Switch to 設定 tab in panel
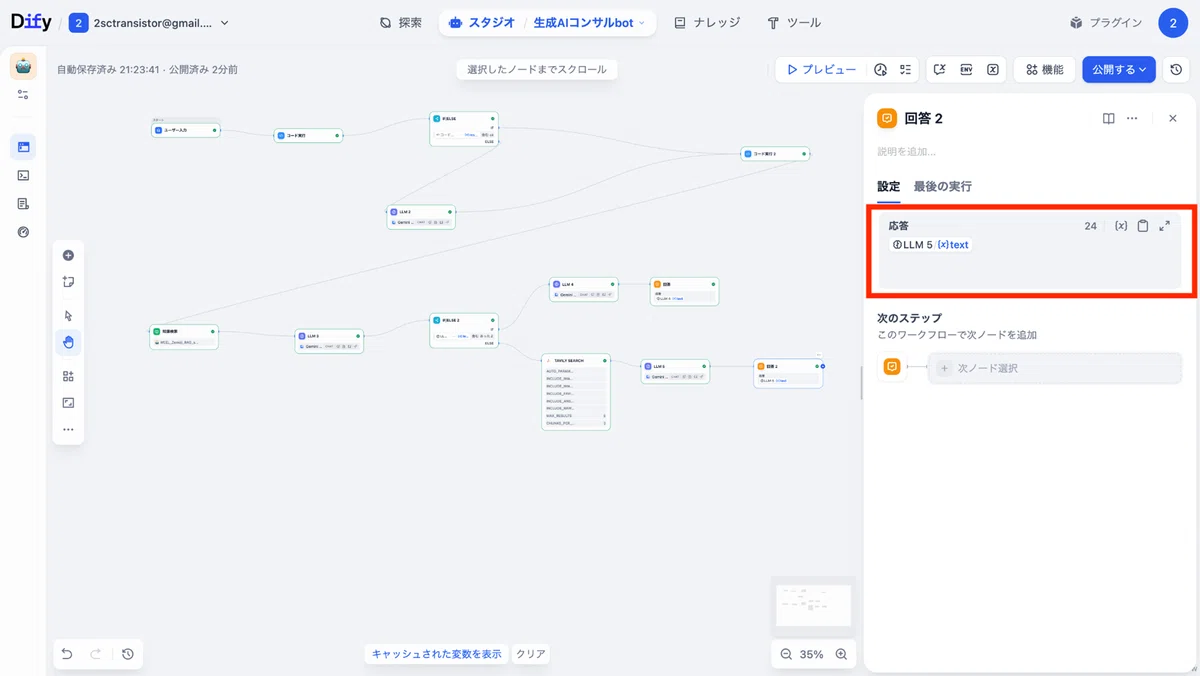This screenshot has width=1200, height=676. pyautogui.click(x=889, y=187)
